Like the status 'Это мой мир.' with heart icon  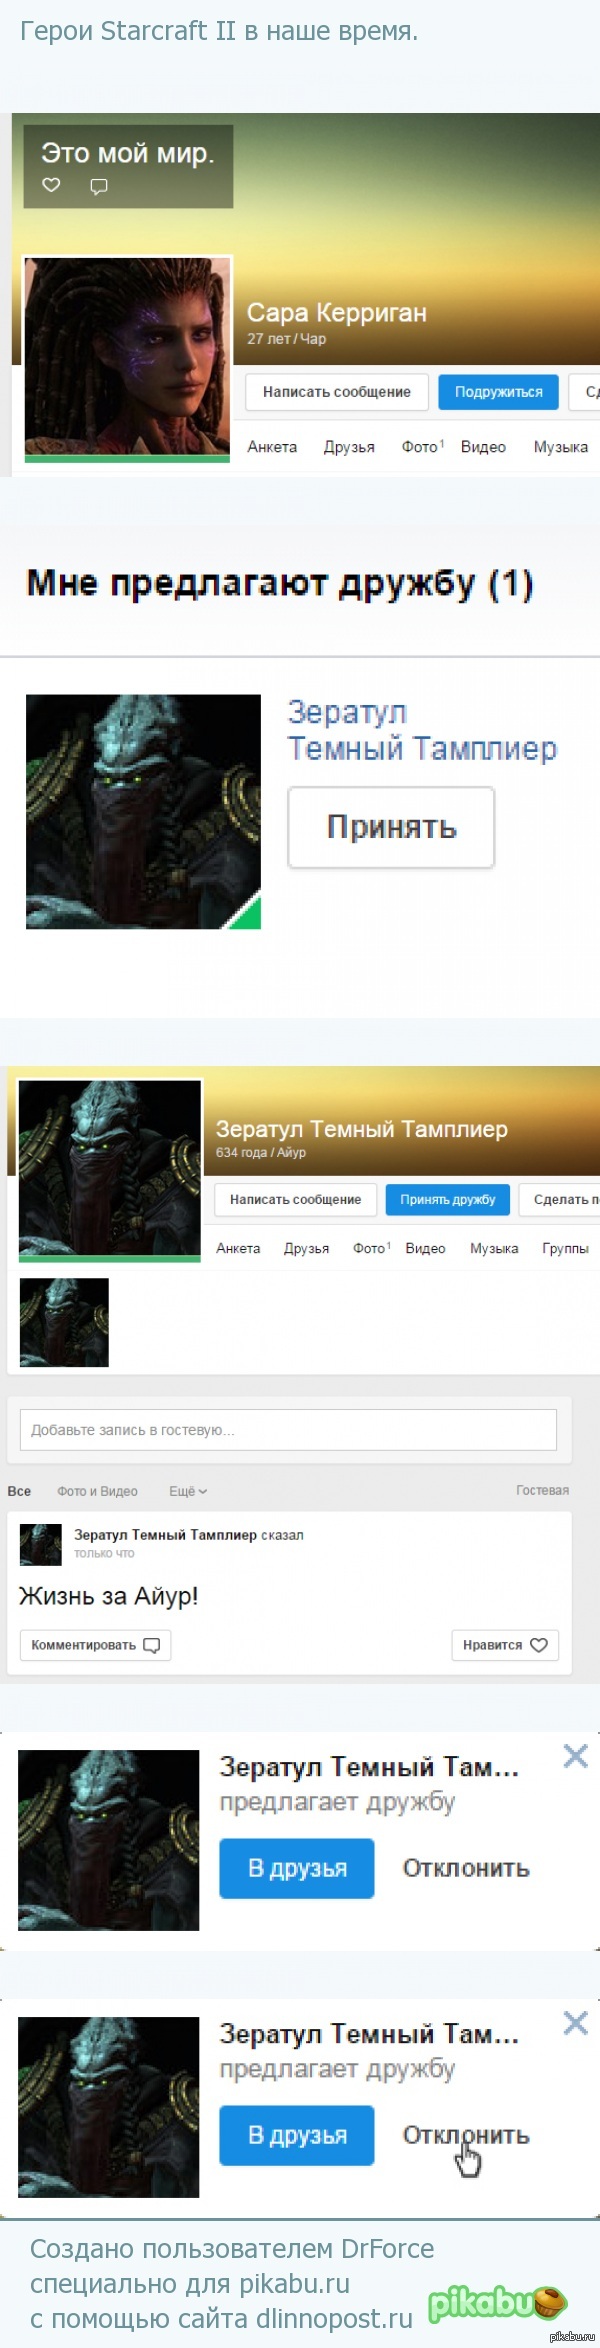51,185
